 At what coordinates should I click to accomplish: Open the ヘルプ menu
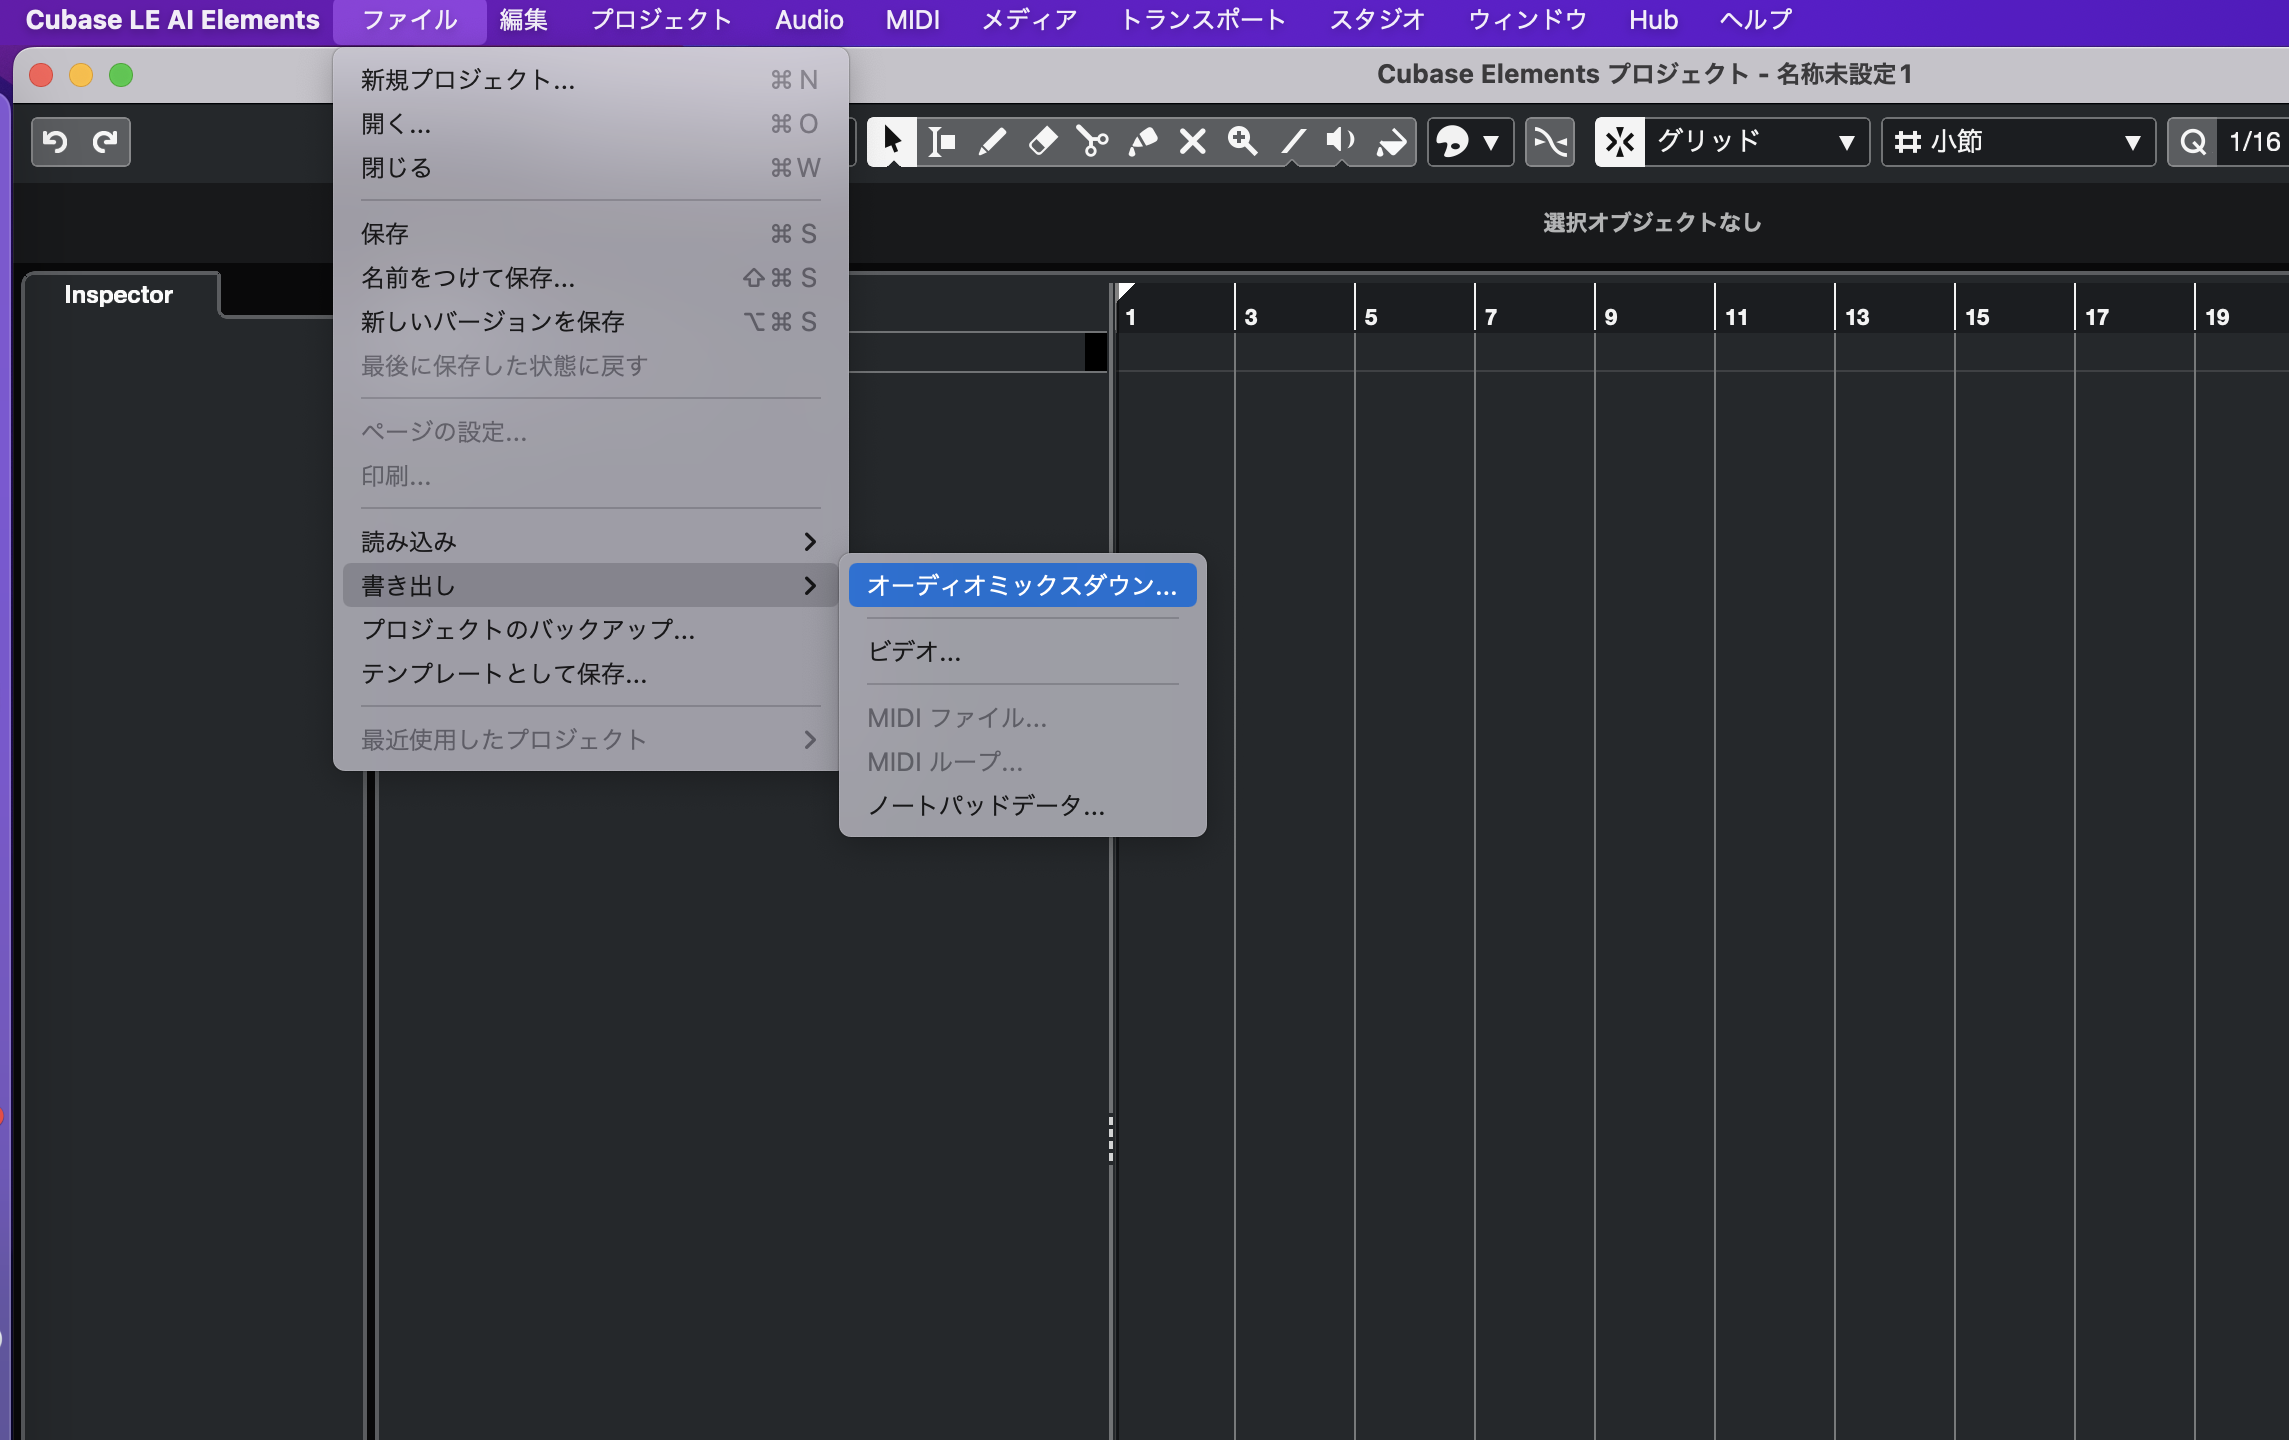point(1755,20)
